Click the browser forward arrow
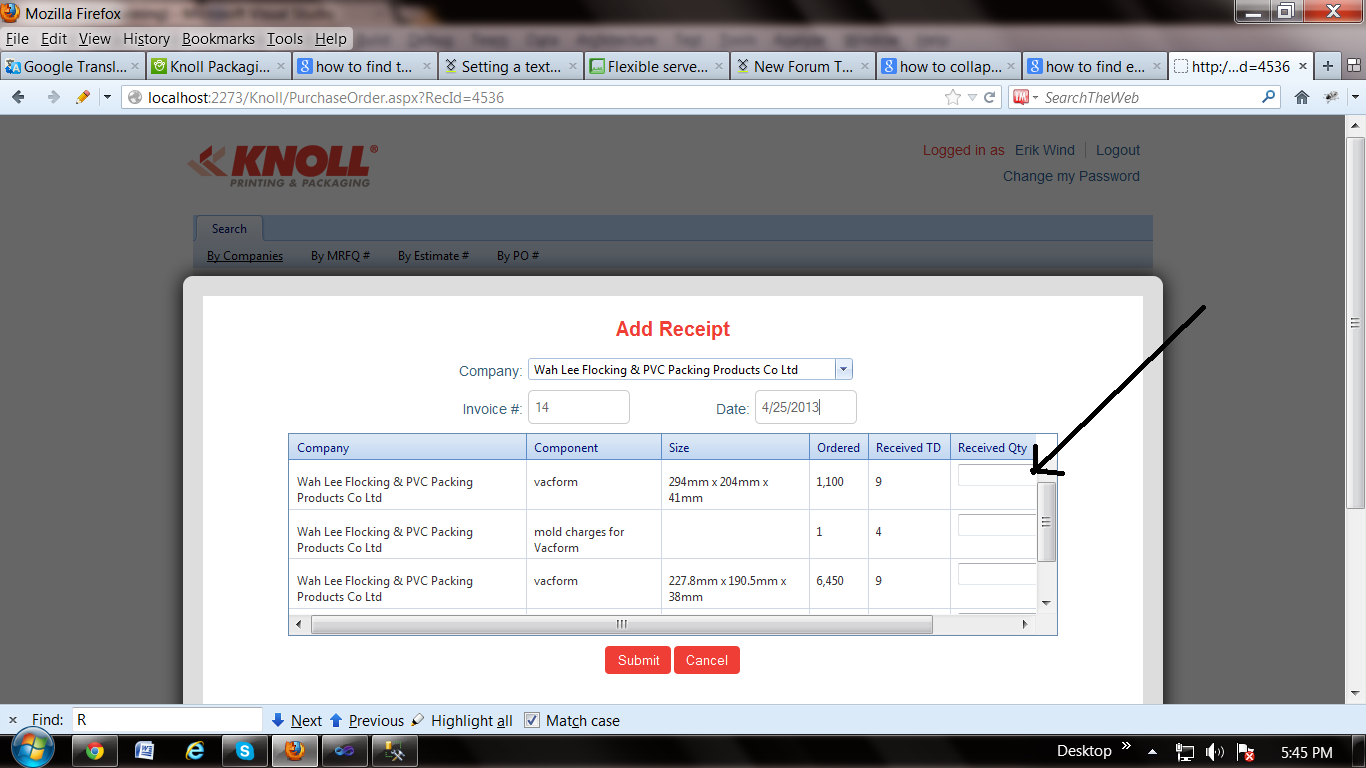The width and height of the screenshot is (1366, 768). [52, 97]
